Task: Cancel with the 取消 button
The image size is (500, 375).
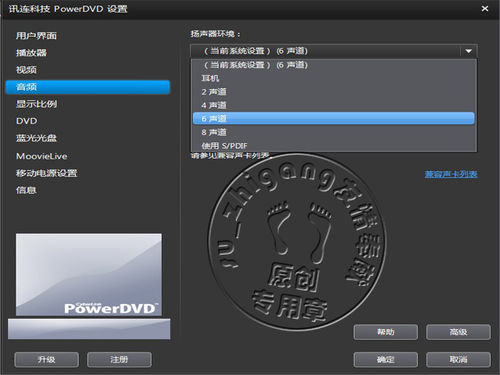Action: click(458, 360)
